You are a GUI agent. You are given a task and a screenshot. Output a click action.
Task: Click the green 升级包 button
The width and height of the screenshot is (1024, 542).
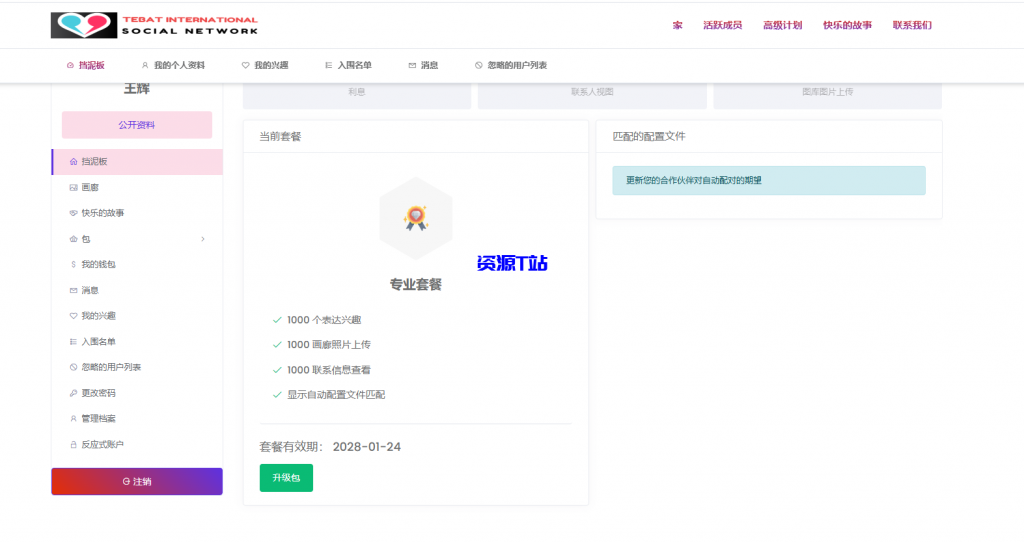pos(286,478)
